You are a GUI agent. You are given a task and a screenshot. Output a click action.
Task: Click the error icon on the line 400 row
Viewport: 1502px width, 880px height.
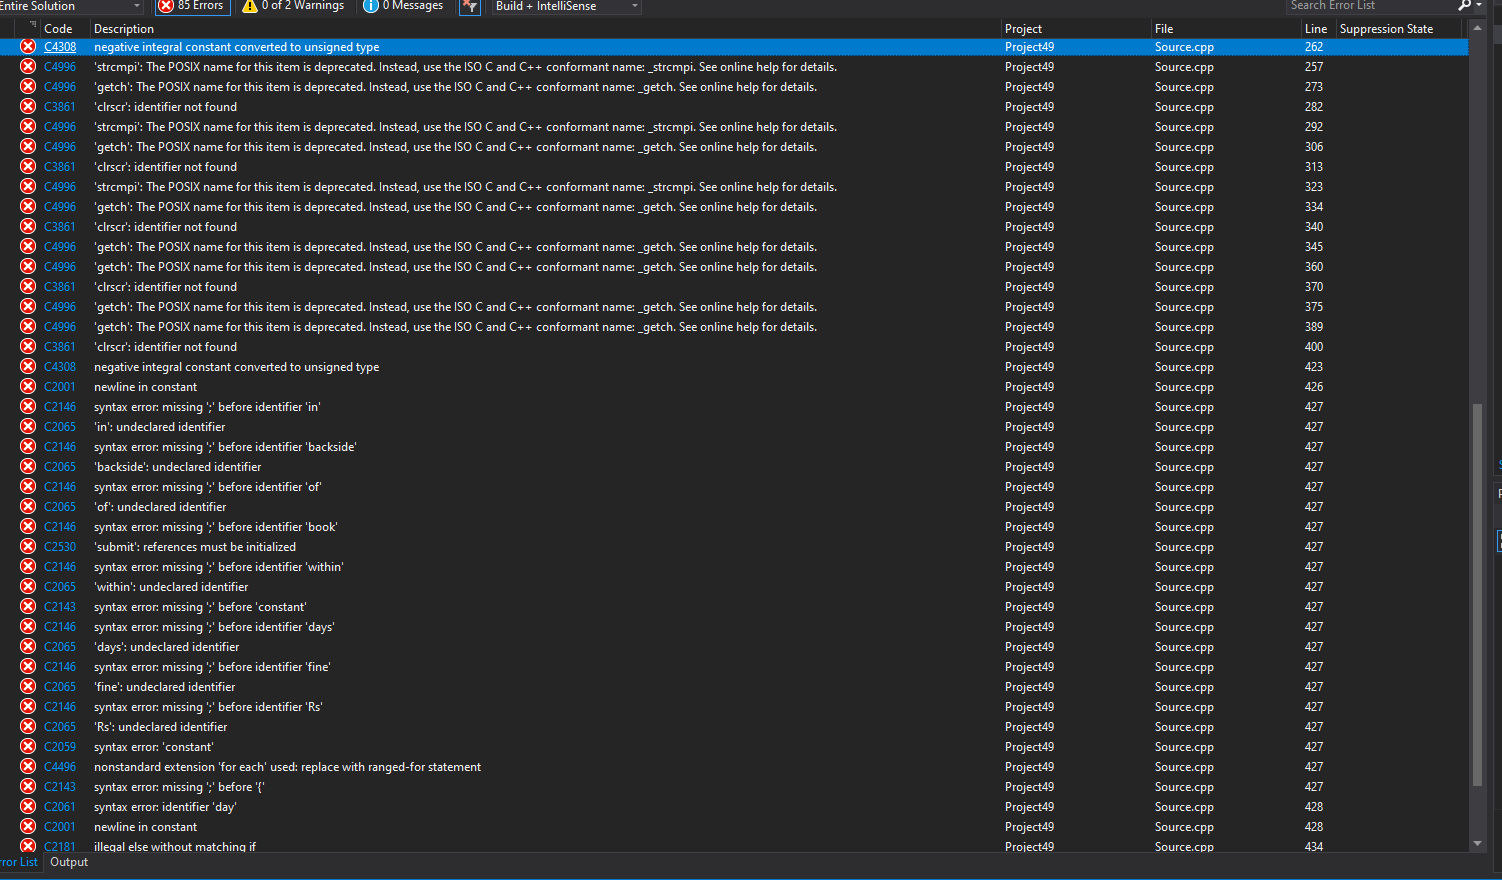[x=28, y=347]
